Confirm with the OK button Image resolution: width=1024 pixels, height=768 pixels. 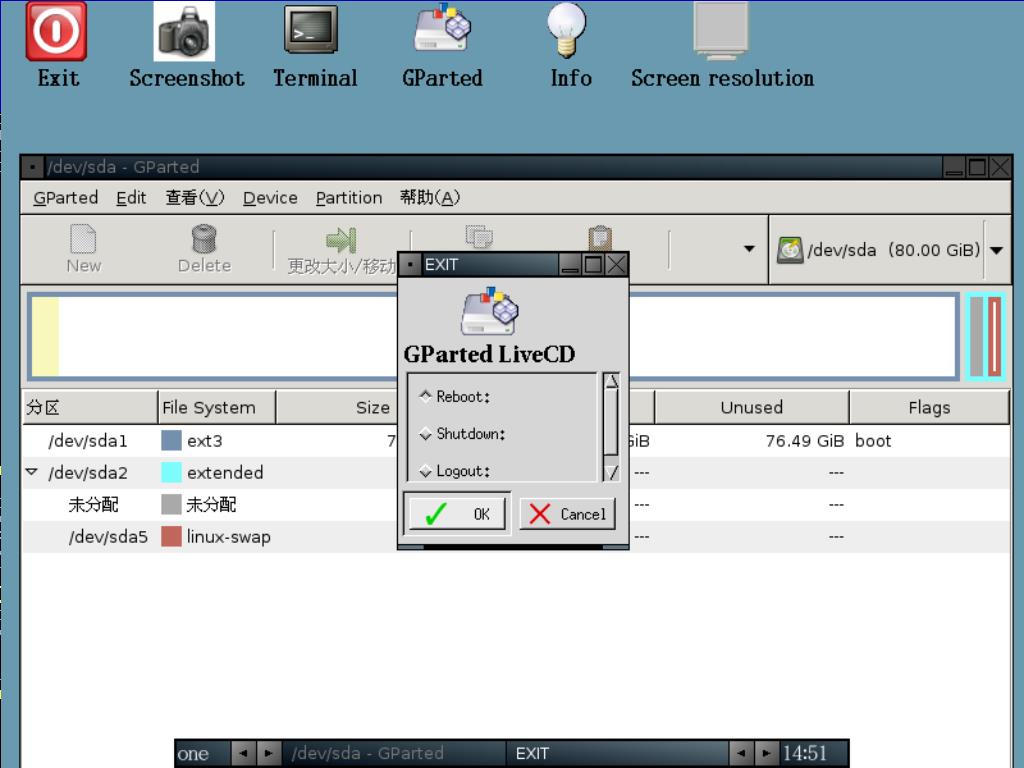point(457,514)
